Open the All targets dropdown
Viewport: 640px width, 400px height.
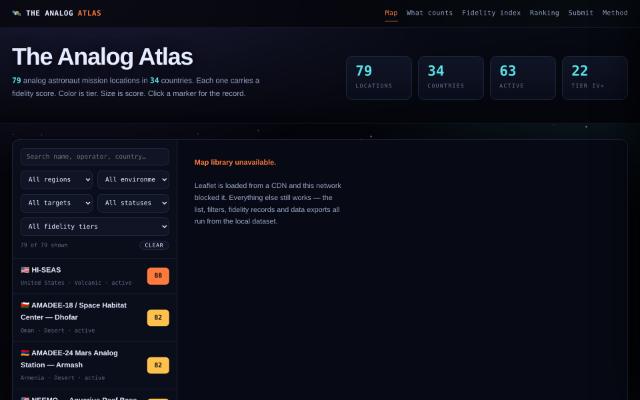click(x=56, y=203)
